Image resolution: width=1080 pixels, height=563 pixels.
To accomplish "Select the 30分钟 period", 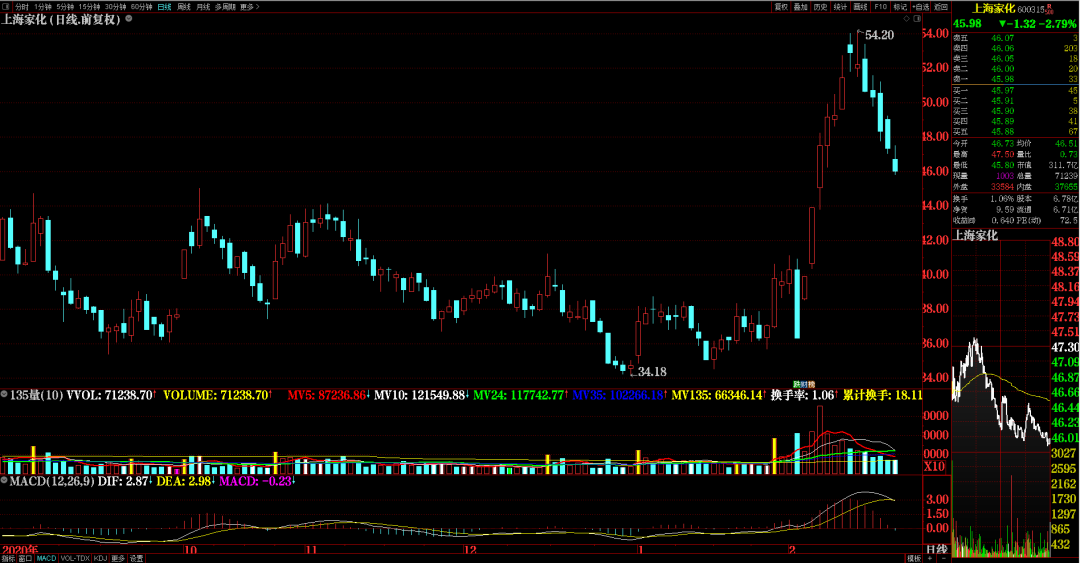I will tap(115, 6).
